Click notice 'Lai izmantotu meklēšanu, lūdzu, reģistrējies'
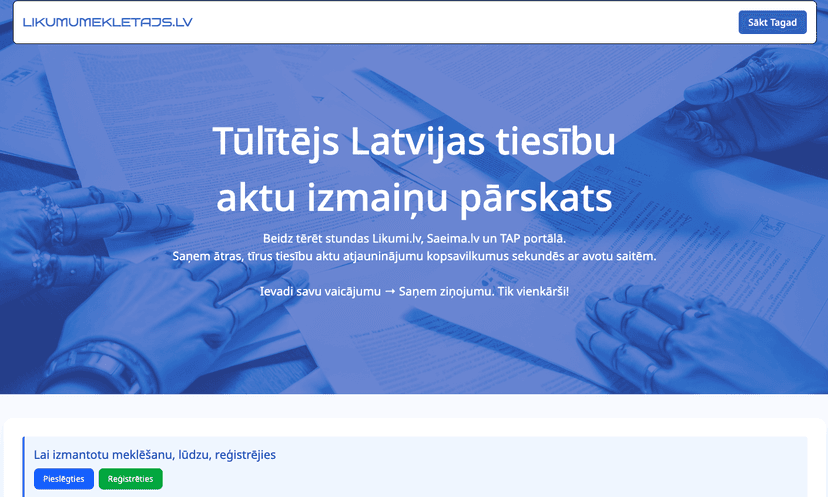Image resolution: width=828 pixels, height=497 pixels. pyautogui.click(x=155, y=455)
